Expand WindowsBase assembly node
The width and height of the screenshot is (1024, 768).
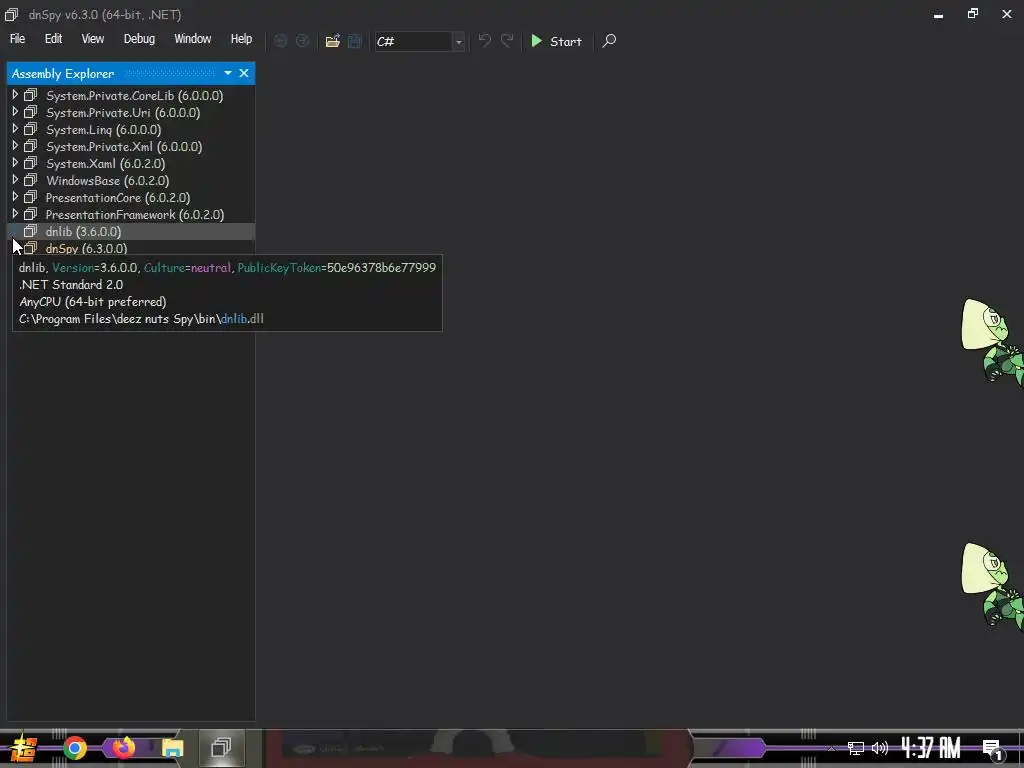(x=15, y=180)
